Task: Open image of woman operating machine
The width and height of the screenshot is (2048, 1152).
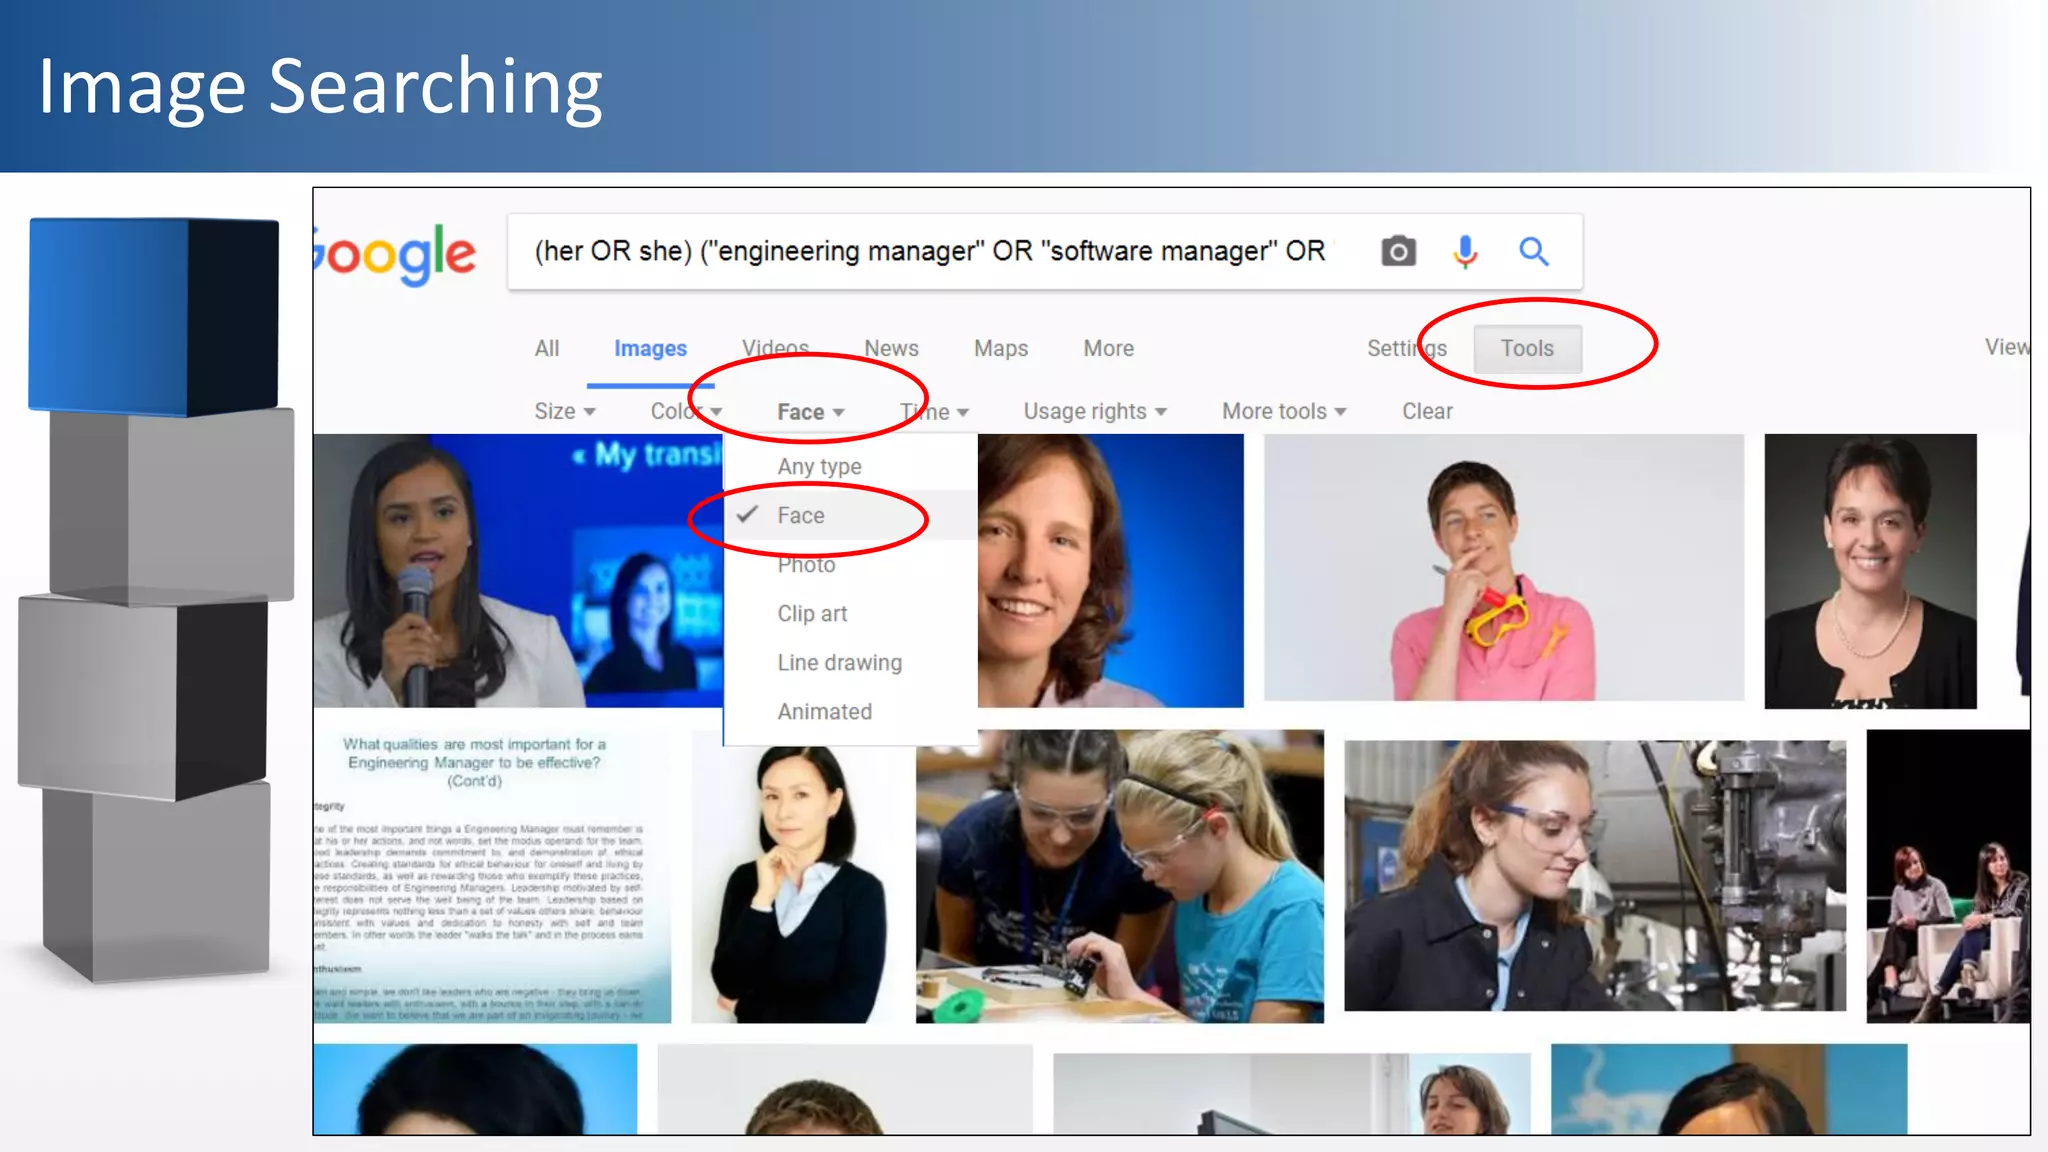Action: 1595,875
